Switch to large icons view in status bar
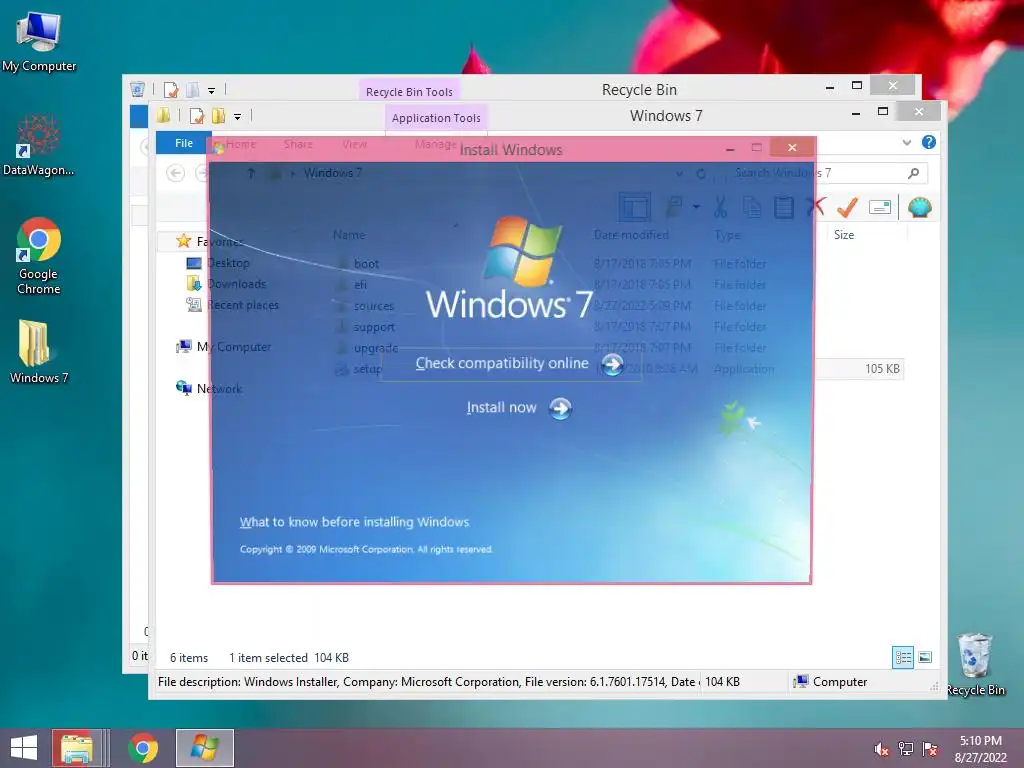The height and width of the screenshot is (768, 1024). [925, 657]
